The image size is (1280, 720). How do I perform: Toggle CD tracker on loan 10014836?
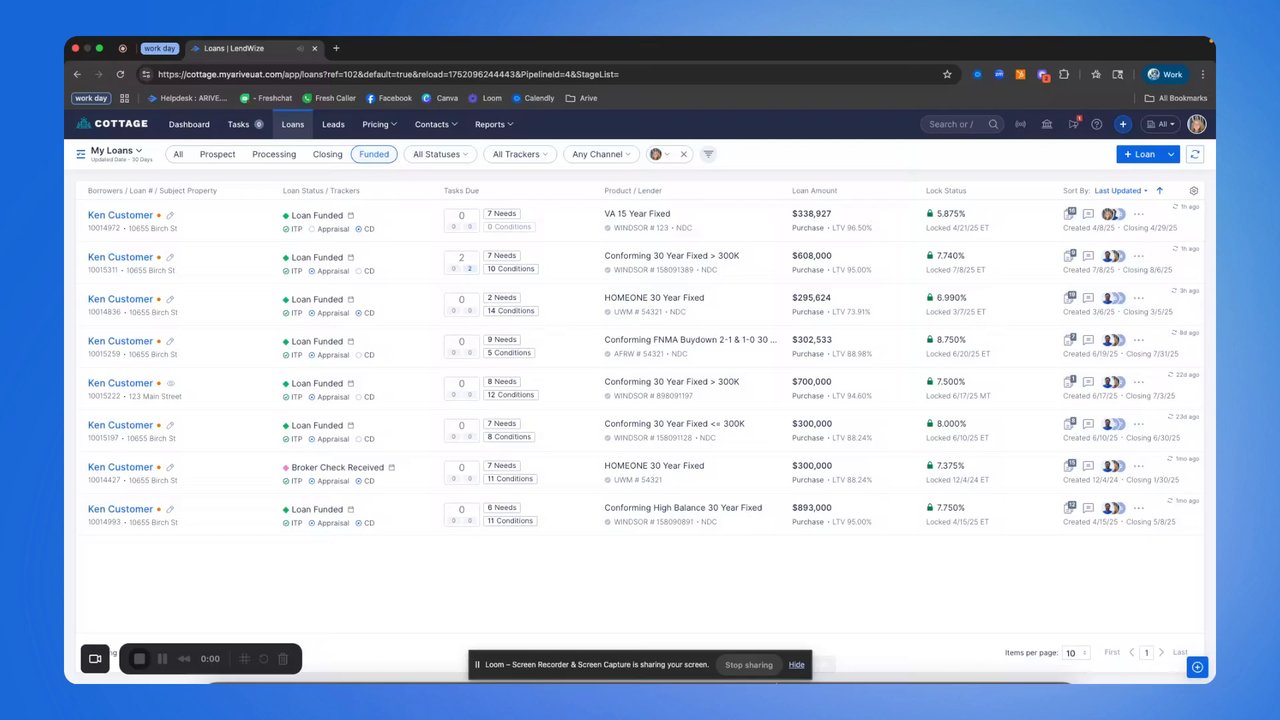365,313
